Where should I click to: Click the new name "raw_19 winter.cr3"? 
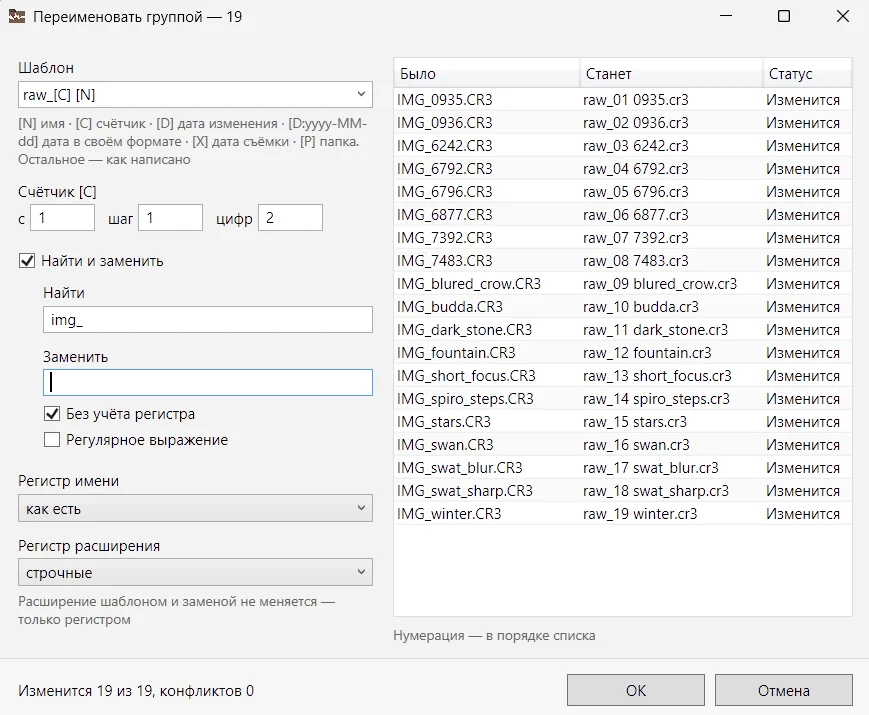click(640, 514)
